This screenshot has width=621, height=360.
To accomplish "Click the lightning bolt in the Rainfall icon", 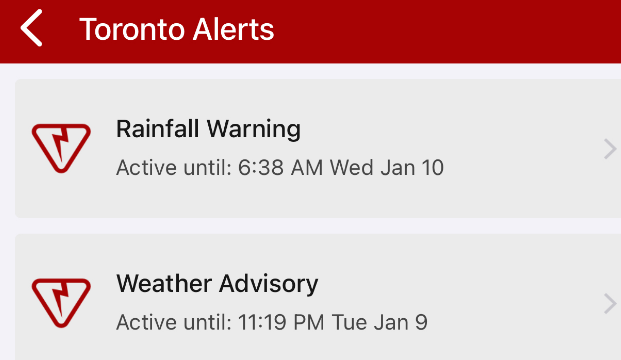I will [61, 144].
